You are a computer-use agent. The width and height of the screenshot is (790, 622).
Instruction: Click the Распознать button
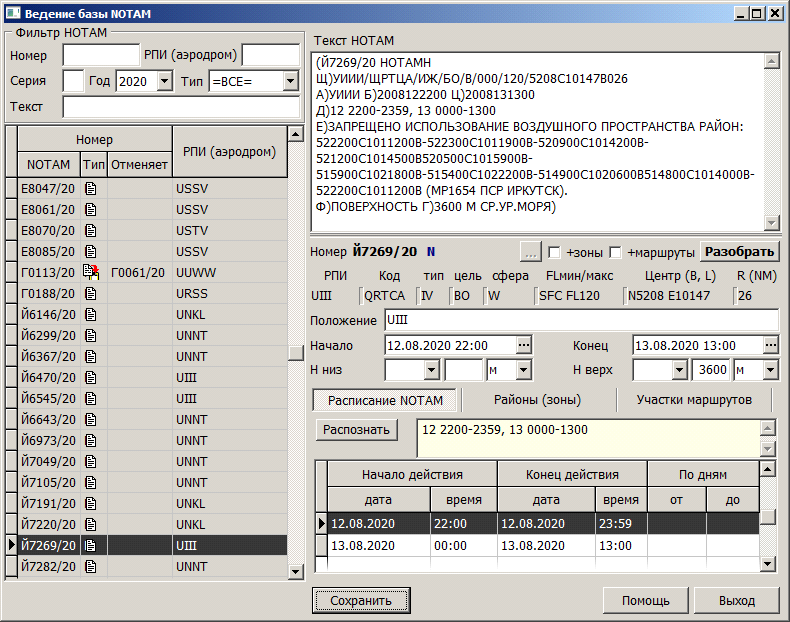(357, 430)
